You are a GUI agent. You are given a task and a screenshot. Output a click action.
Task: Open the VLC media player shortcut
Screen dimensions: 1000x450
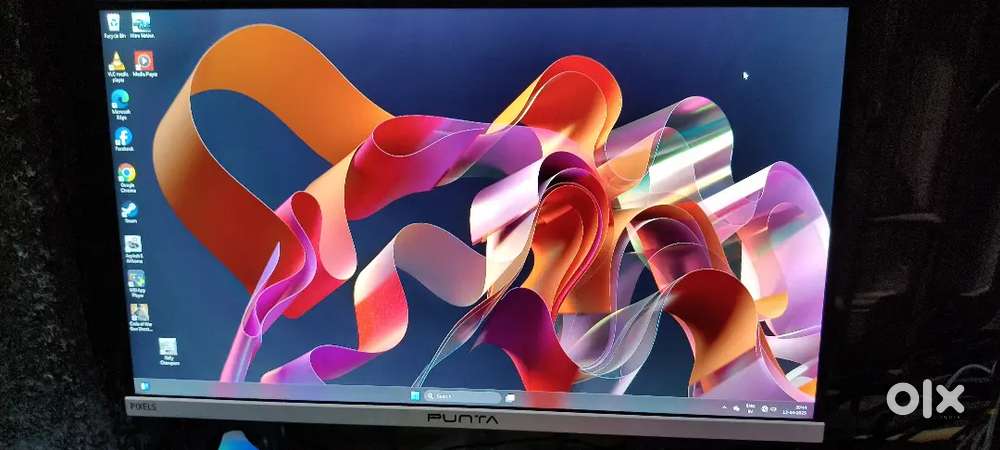116,62
